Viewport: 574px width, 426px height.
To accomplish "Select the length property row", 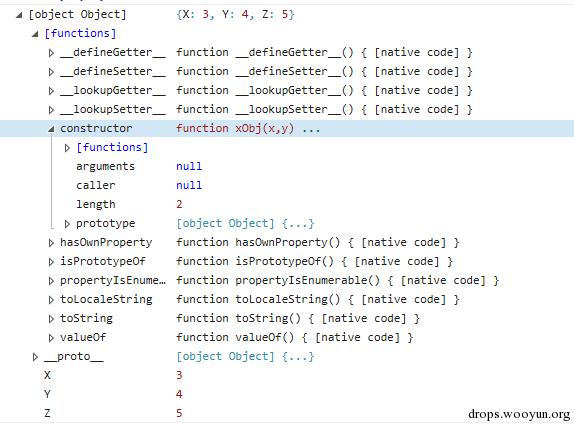I will 287,205.
